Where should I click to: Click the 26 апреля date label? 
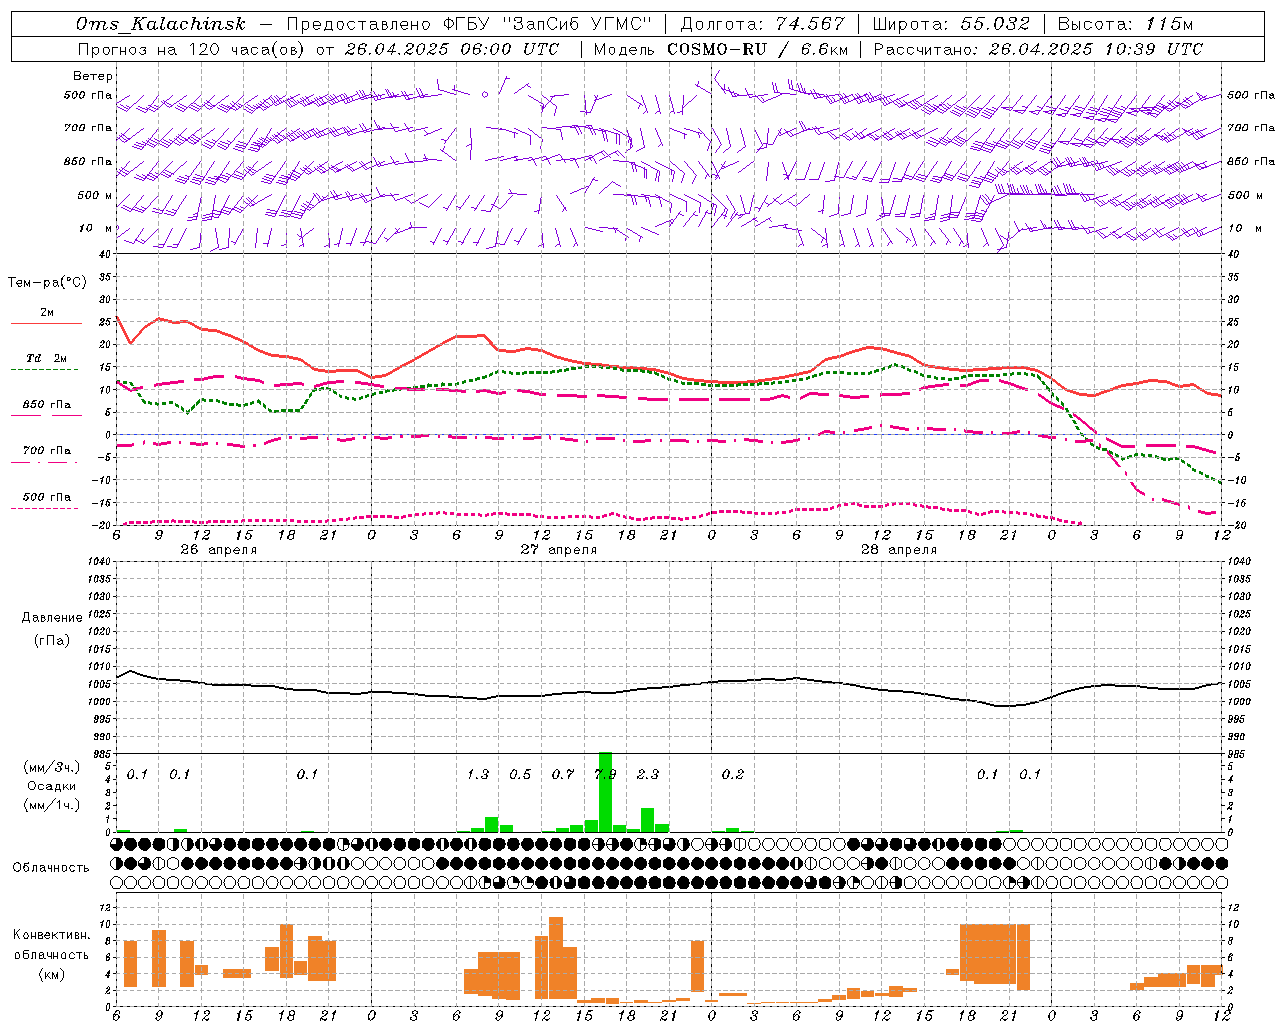tap(219, 550)
